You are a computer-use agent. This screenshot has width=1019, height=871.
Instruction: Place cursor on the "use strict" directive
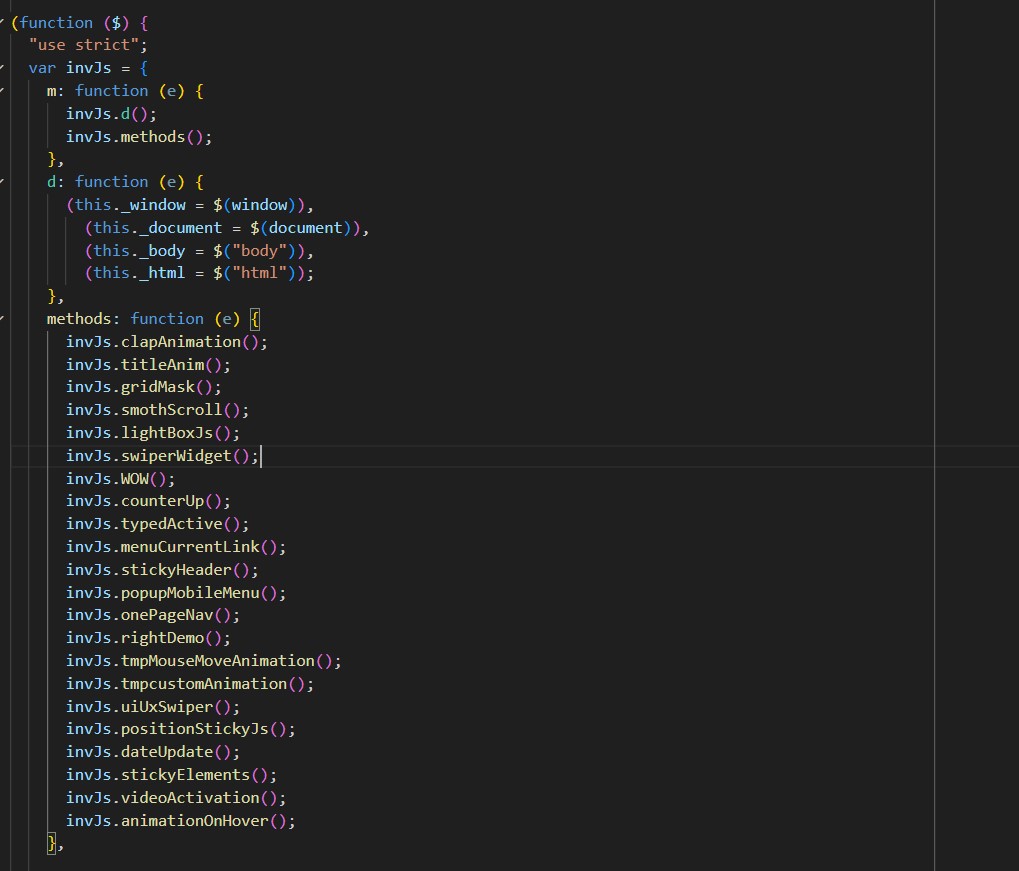(x=85, y=44)
